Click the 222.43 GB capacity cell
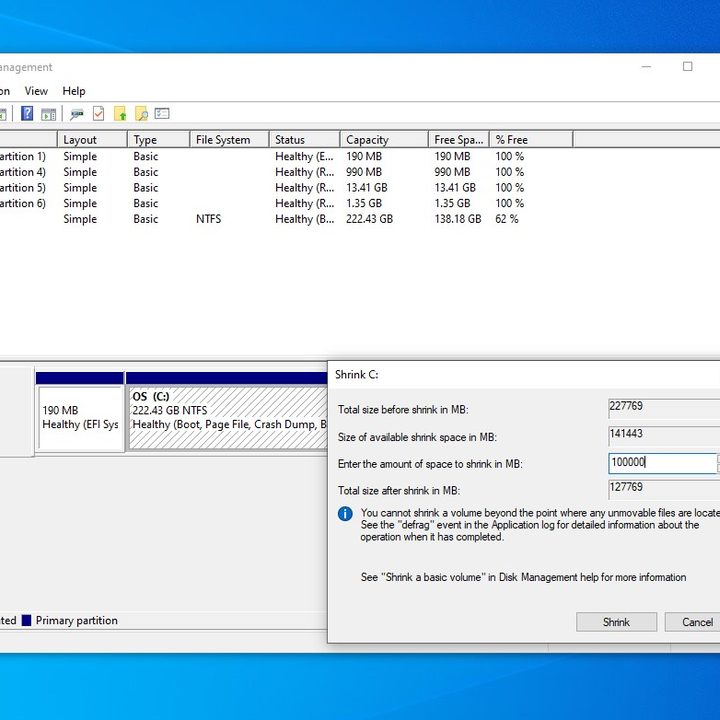720x720 pixels. [x=370, y=219]
